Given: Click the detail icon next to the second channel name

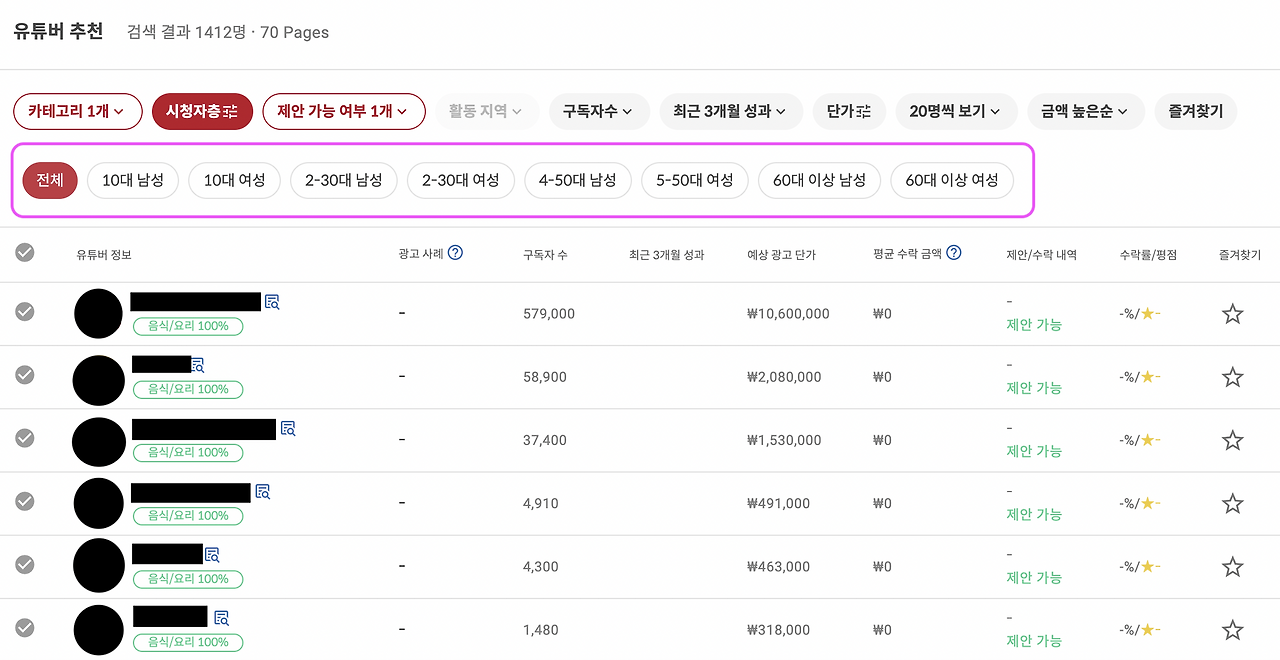Looking at the screenshot, I should pos(196,365).
